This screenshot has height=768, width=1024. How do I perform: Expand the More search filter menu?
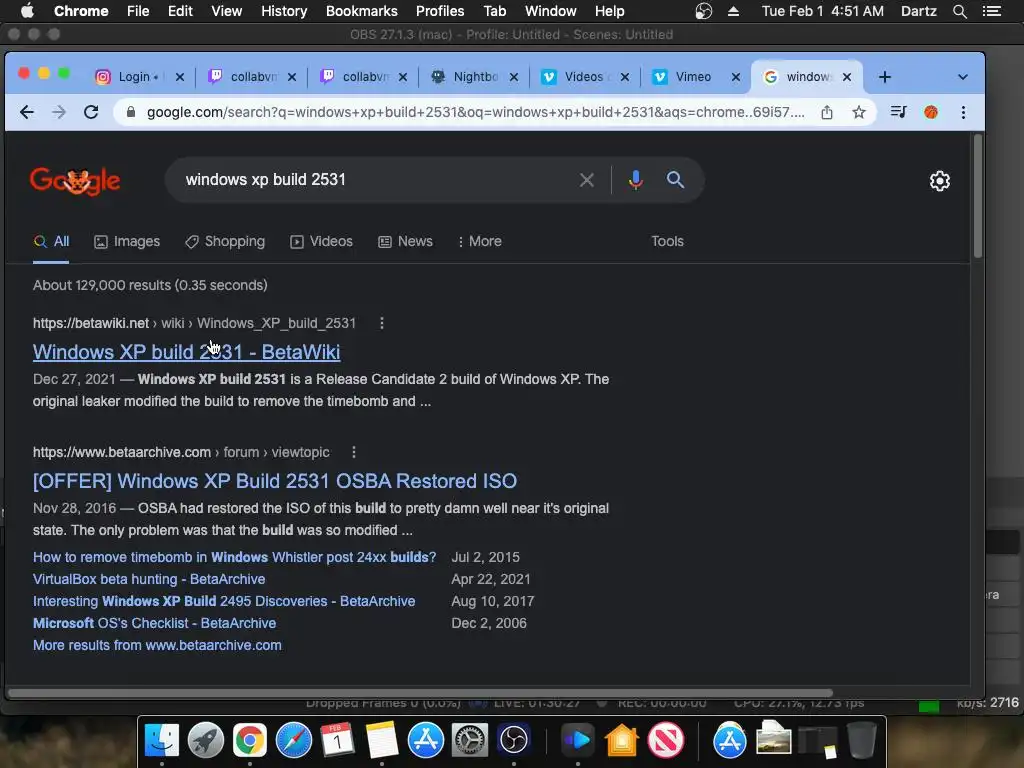[479, 242]
